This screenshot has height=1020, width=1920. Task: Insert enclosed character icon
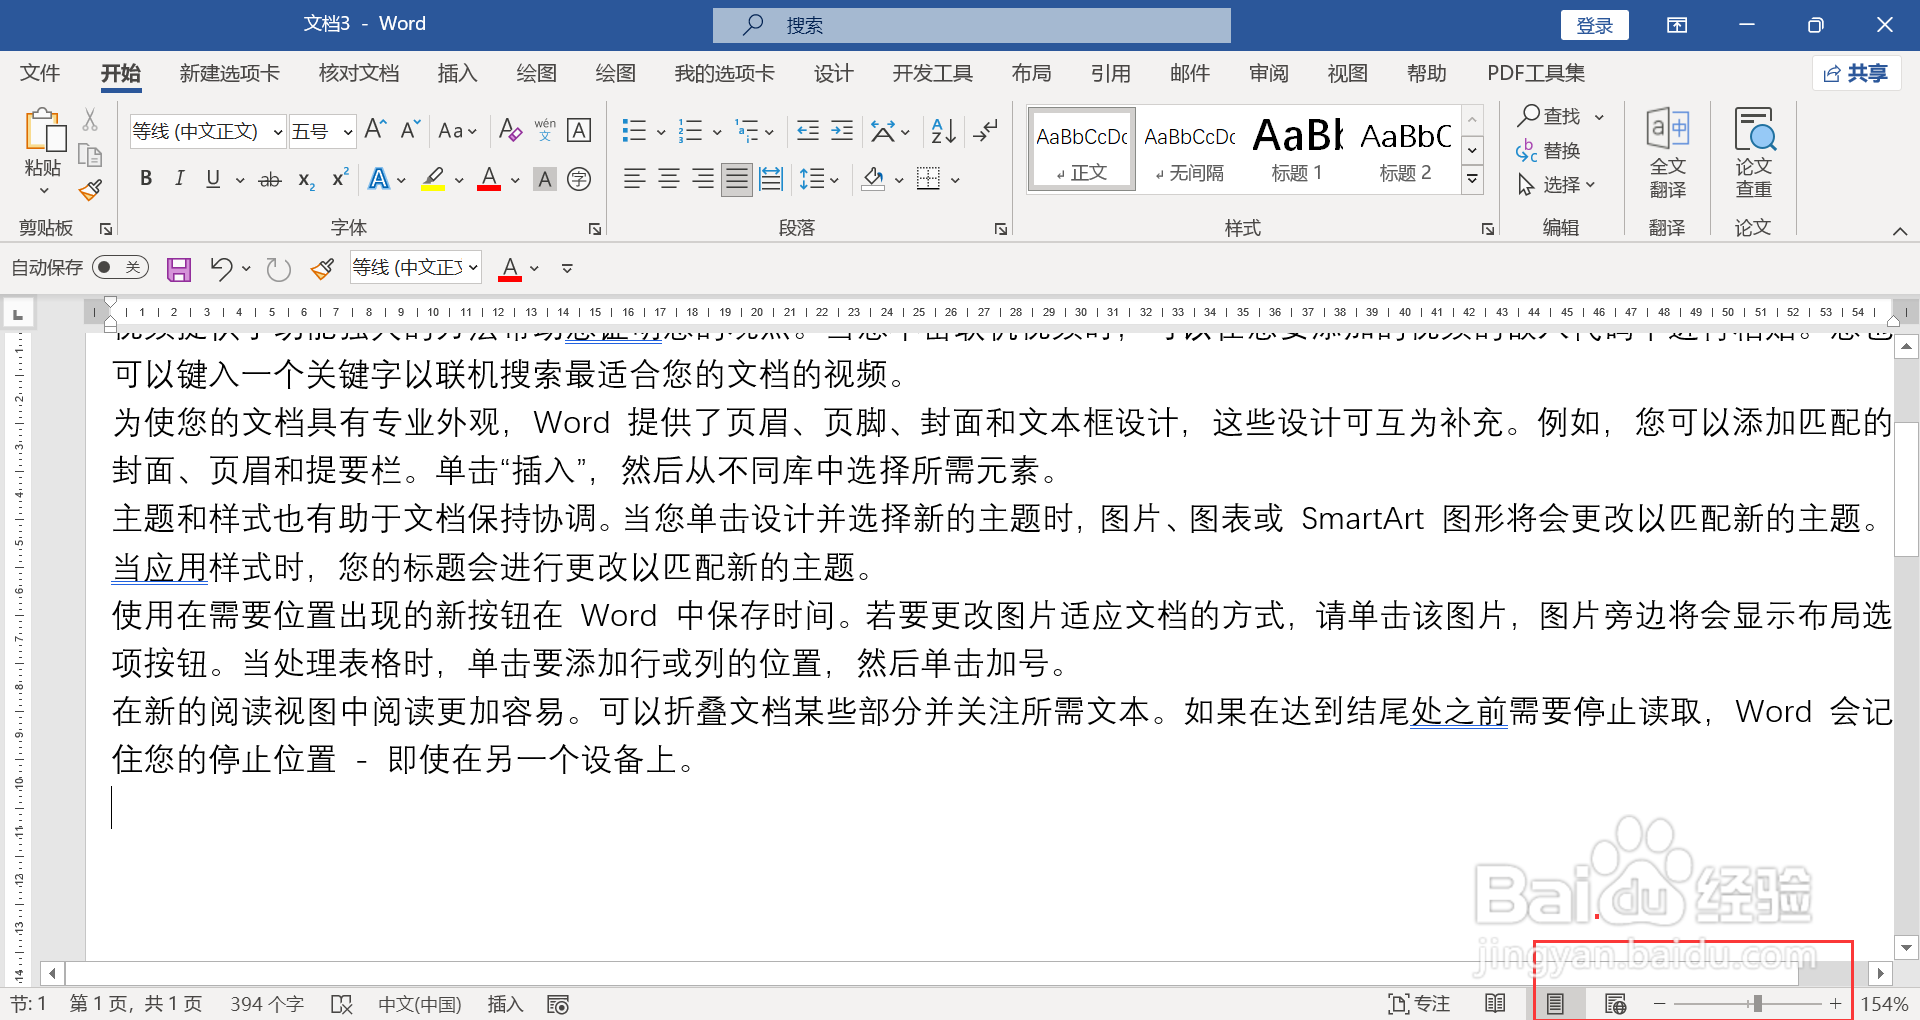pyautogui.click(x=579, y=180)
